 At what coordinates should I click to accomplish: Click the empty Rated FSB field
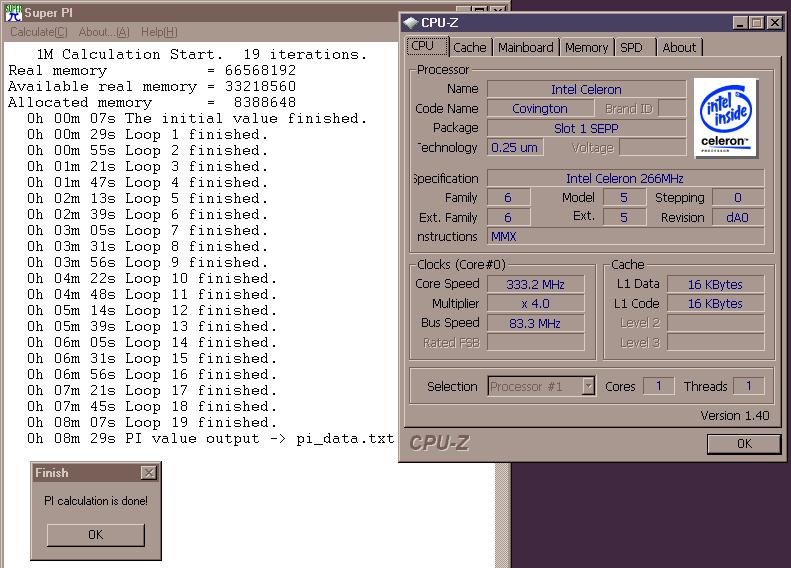(x=535, y=342)
